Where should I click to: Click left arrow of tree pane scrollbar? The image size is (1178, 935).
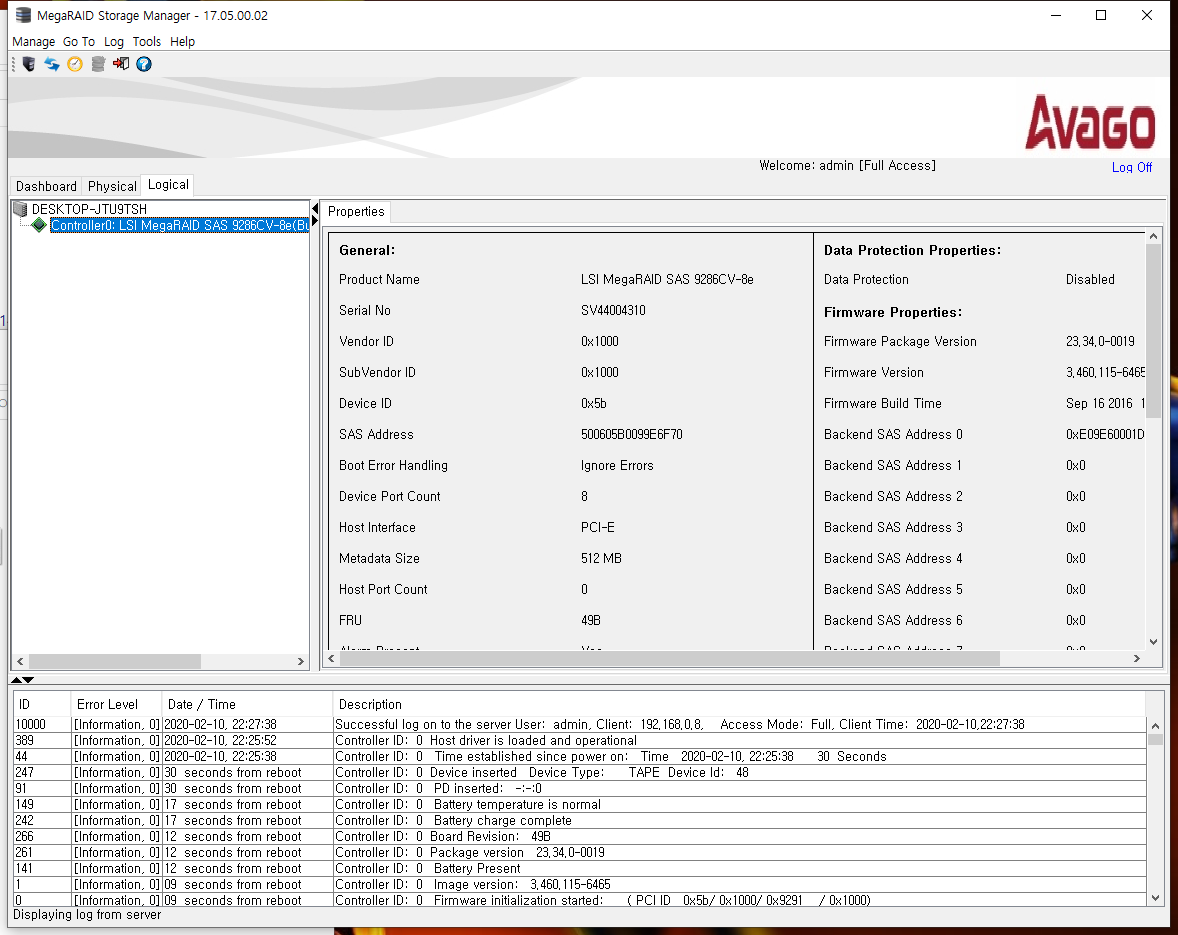(x=20, y=661)
